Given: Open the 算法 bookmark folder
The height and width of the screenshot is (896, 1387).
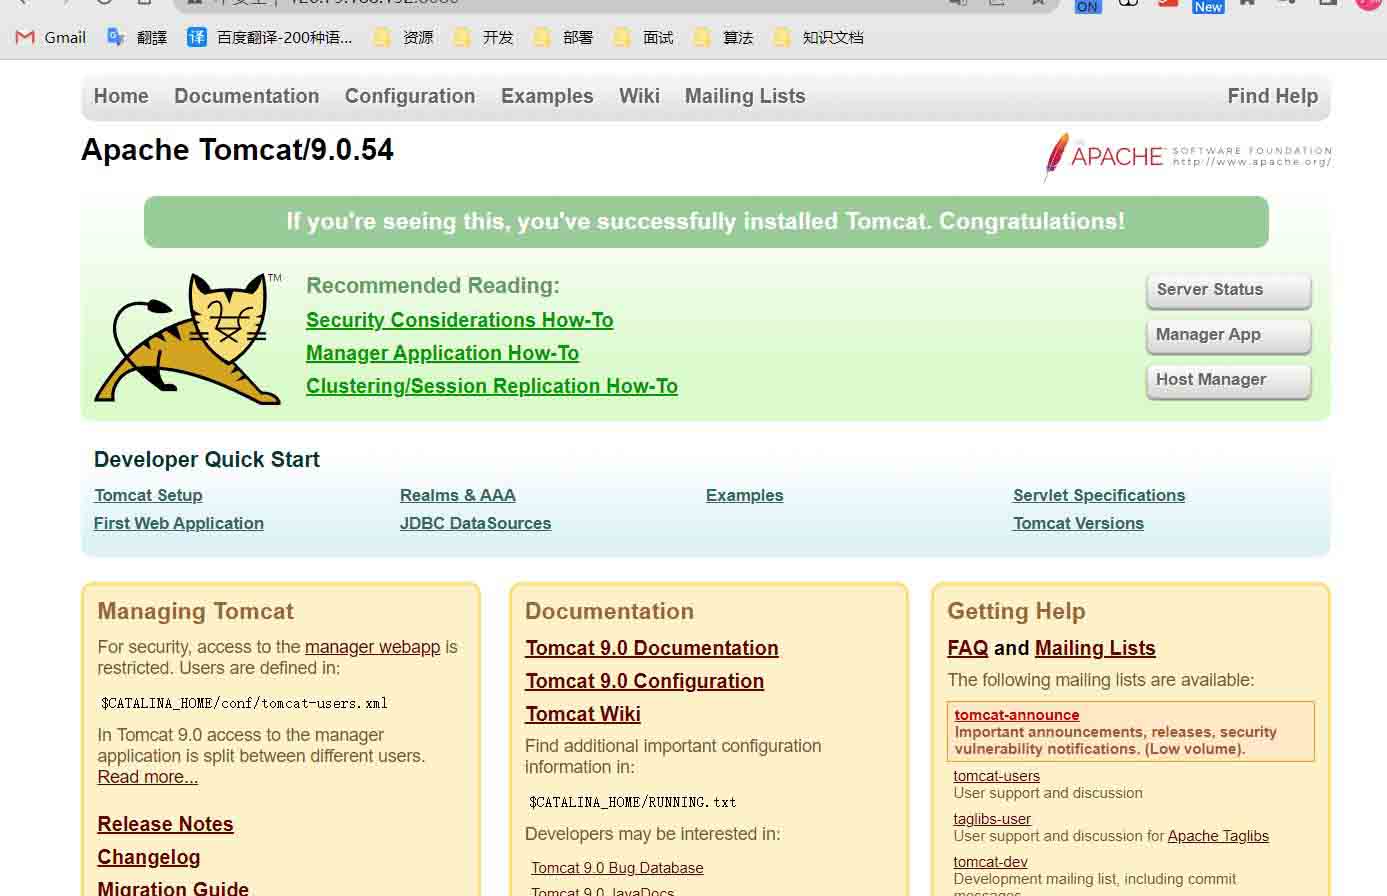Looking at the screenshot, I should point(723,37).
